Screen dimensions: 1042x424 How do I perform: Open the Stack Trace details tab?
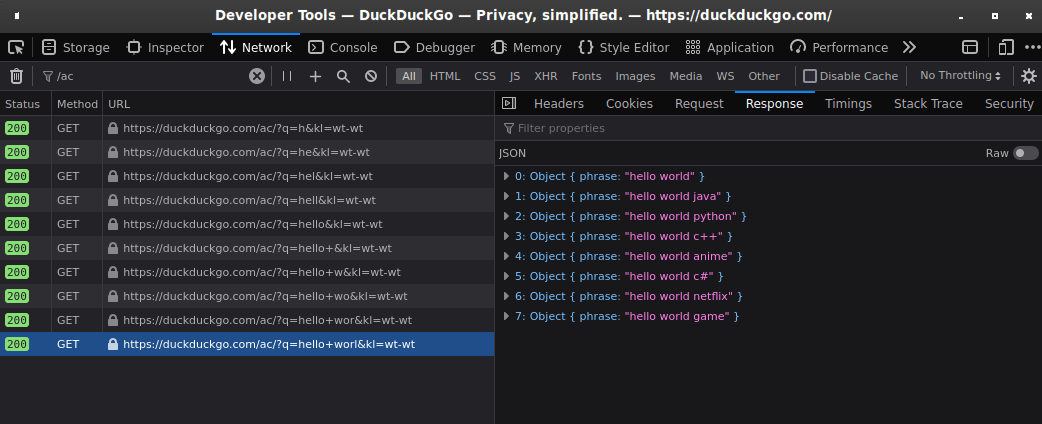pos(928,104)
